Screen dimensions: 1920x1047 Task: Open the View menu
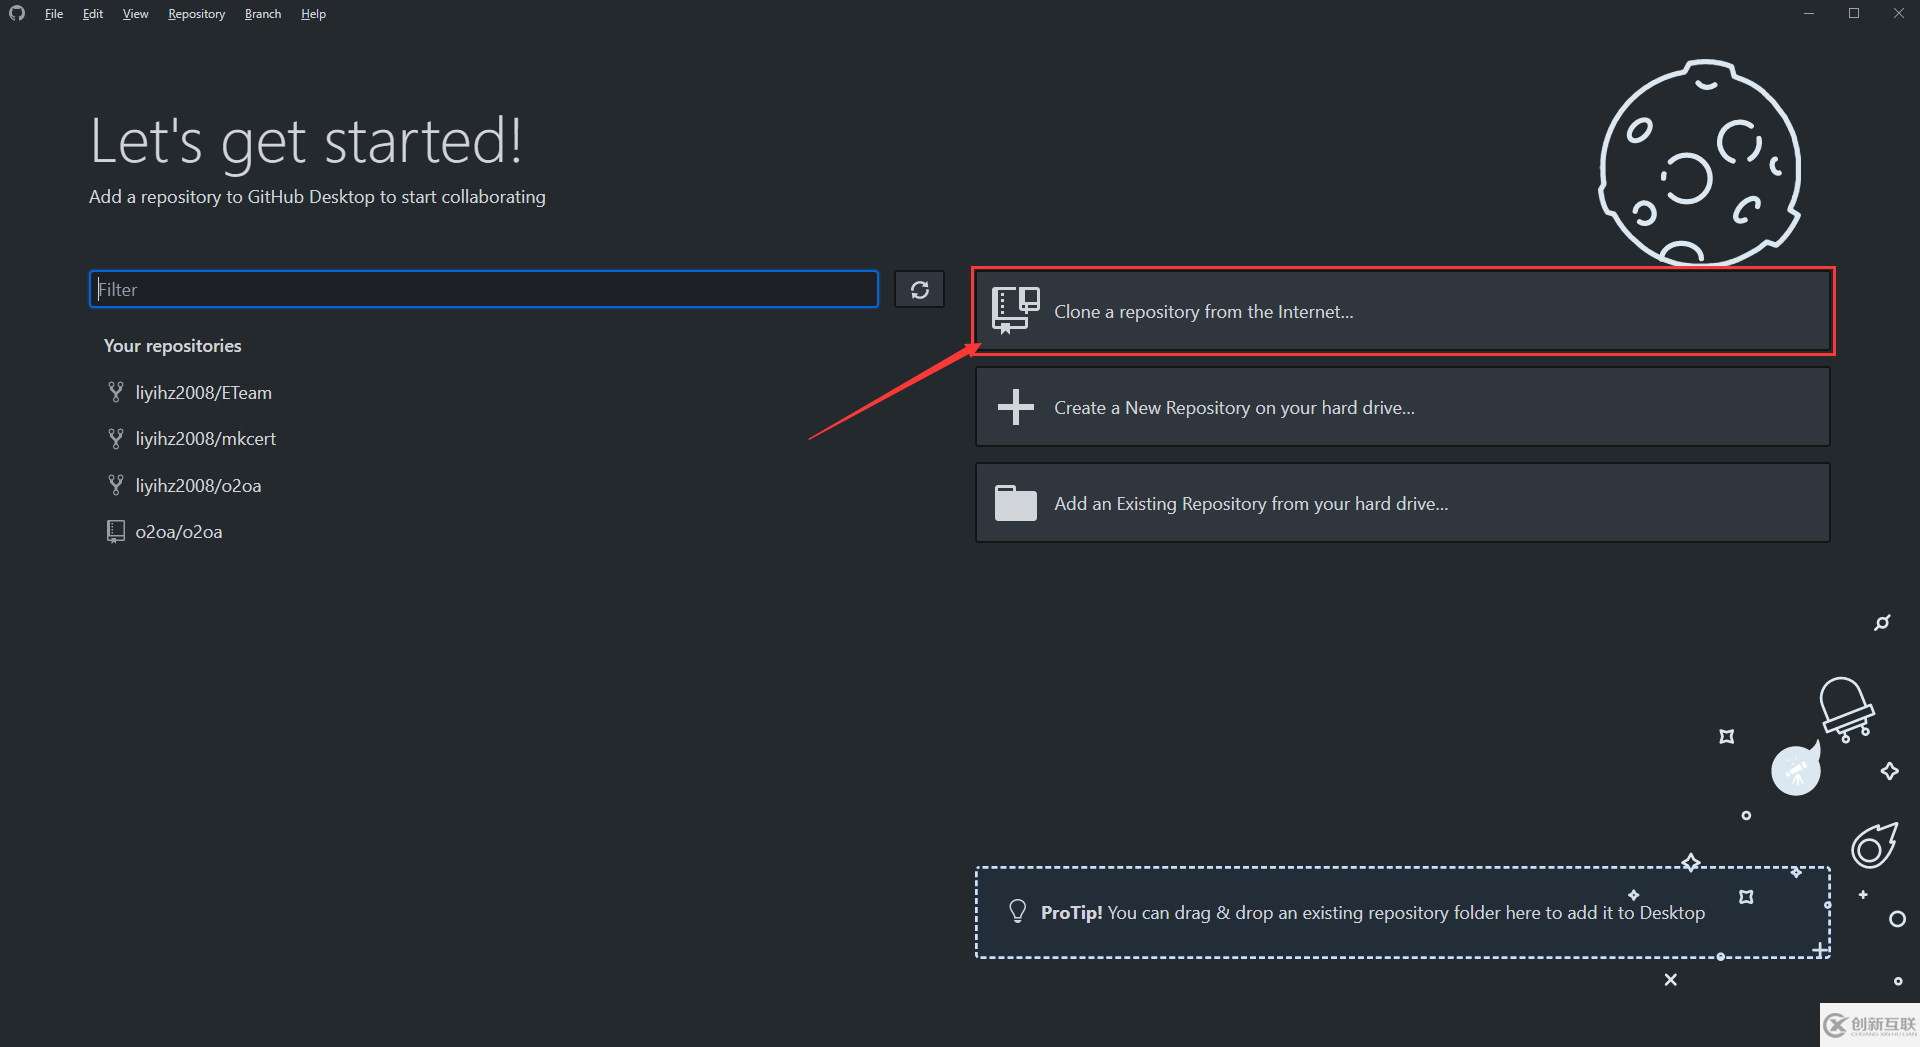pyautogui.click(x=135, y=14)
